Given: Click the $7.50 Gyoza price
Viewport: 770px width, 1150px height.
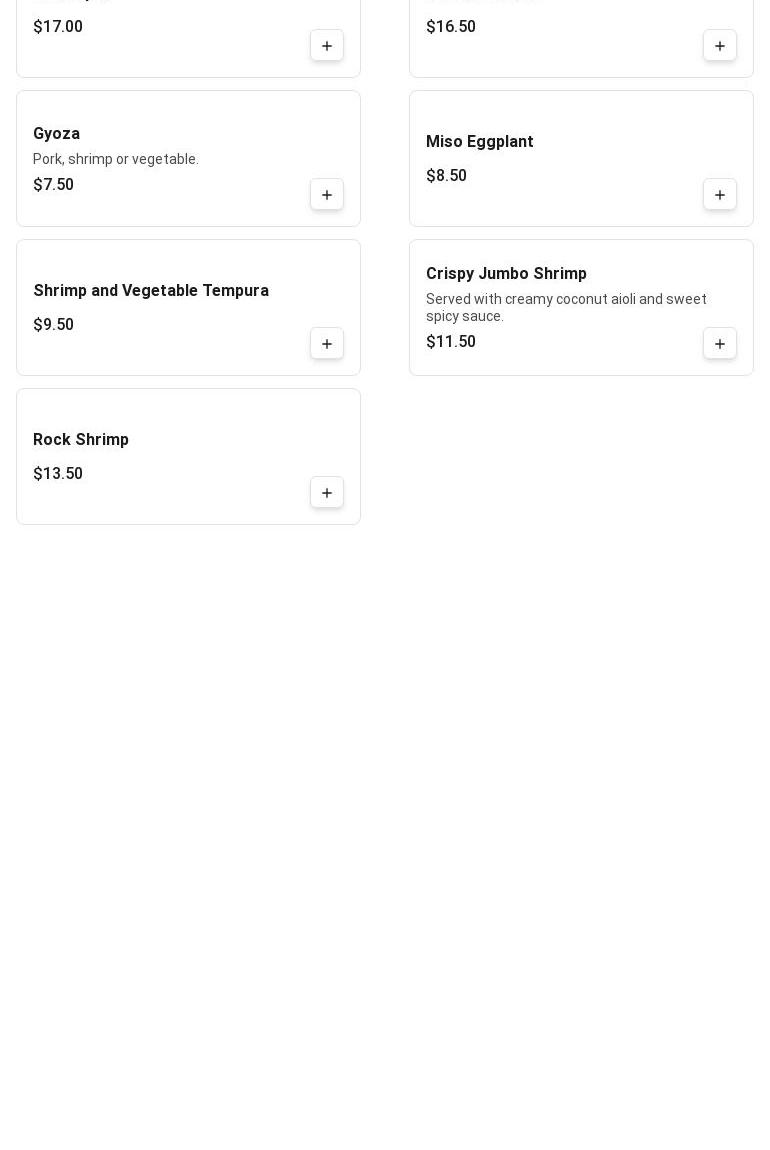Looking at the screenshot, I should coord(54,185).
